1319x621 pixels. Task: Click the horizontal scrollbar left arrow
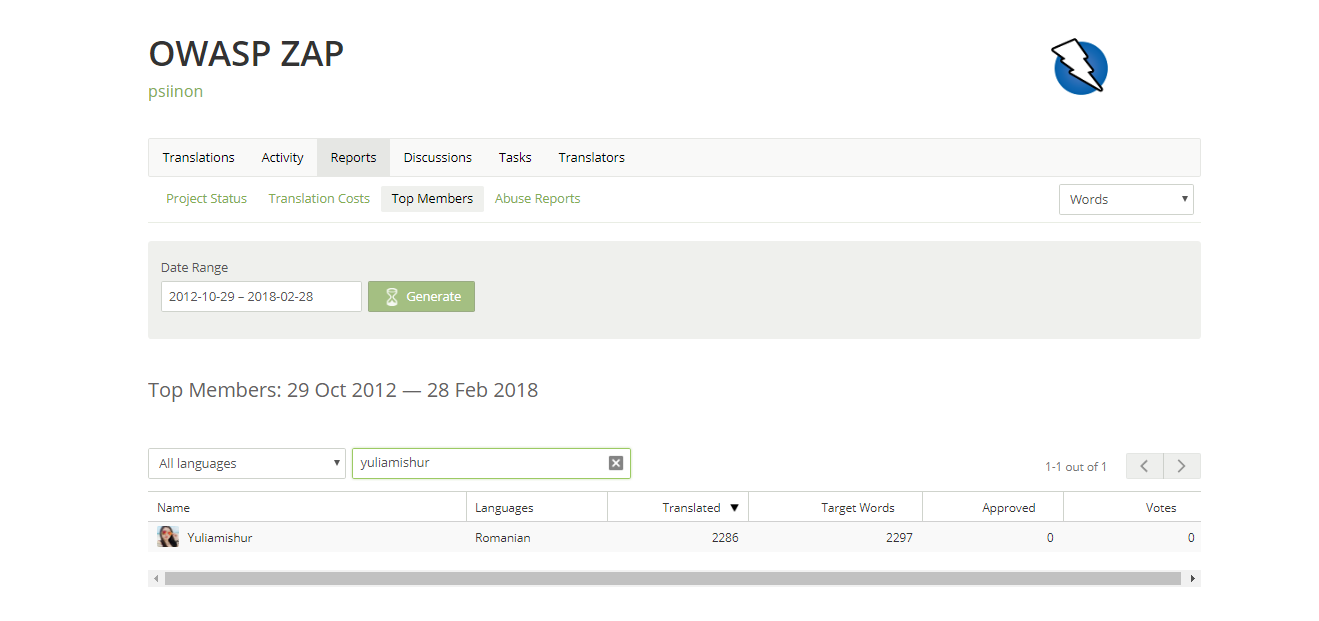(156, 578)
